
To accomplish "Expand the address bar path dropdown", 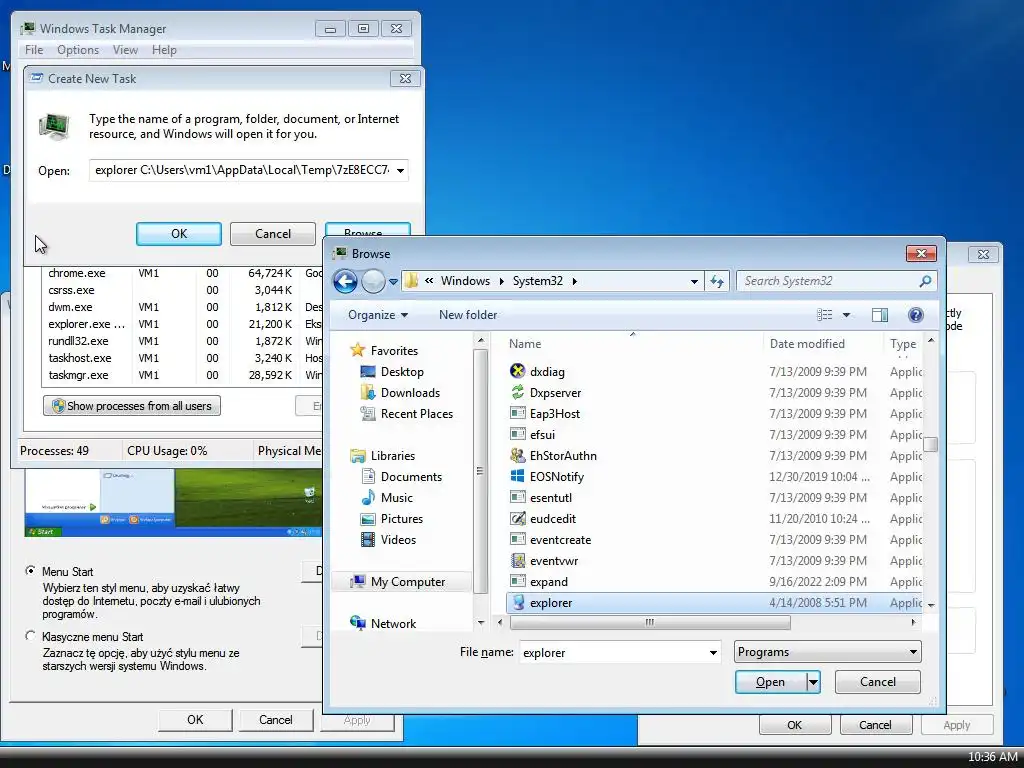I will point(694,281).
